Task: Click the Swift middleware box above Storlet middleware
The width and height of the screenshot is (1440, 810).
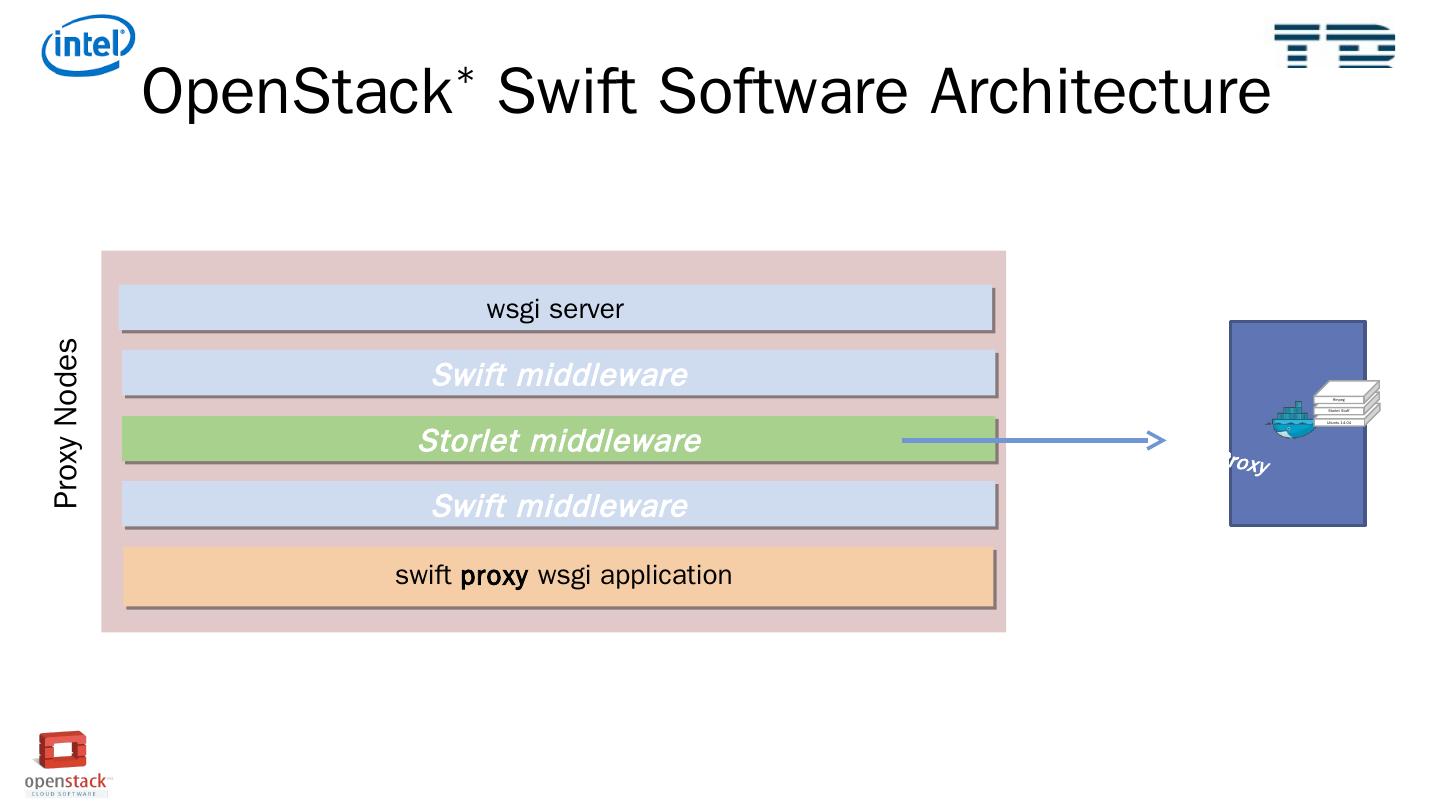Action: (559, 374)
